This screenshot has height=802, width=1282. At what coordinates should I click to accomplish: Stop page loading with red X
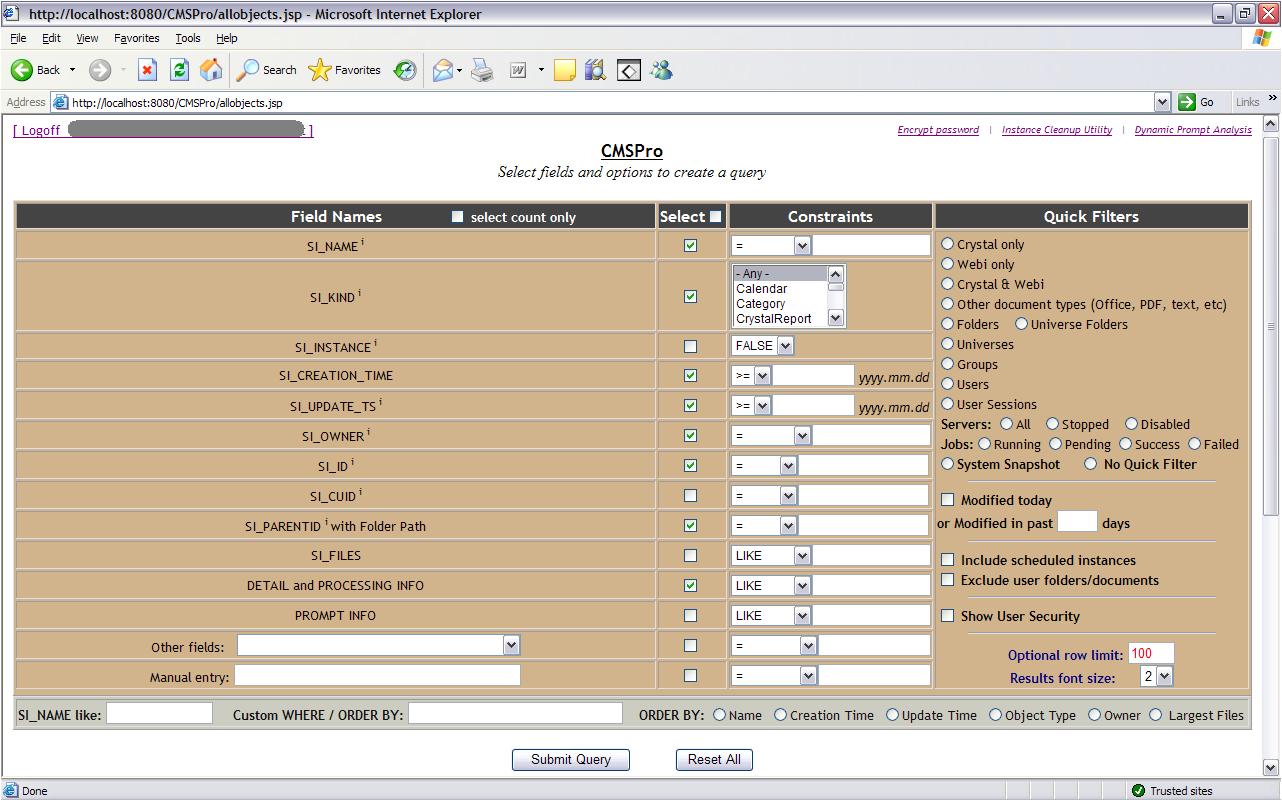148,70
